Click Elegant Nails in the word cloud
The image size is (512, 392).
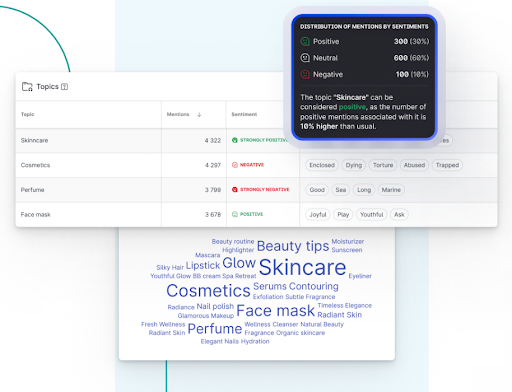pos(220,341)
